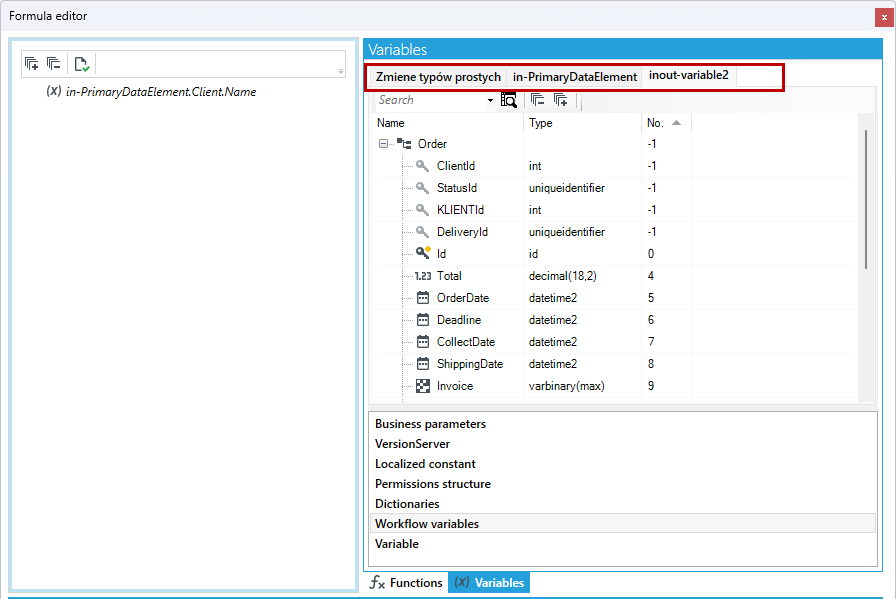Click the key icon beside DeliveryId

point(422,231)
